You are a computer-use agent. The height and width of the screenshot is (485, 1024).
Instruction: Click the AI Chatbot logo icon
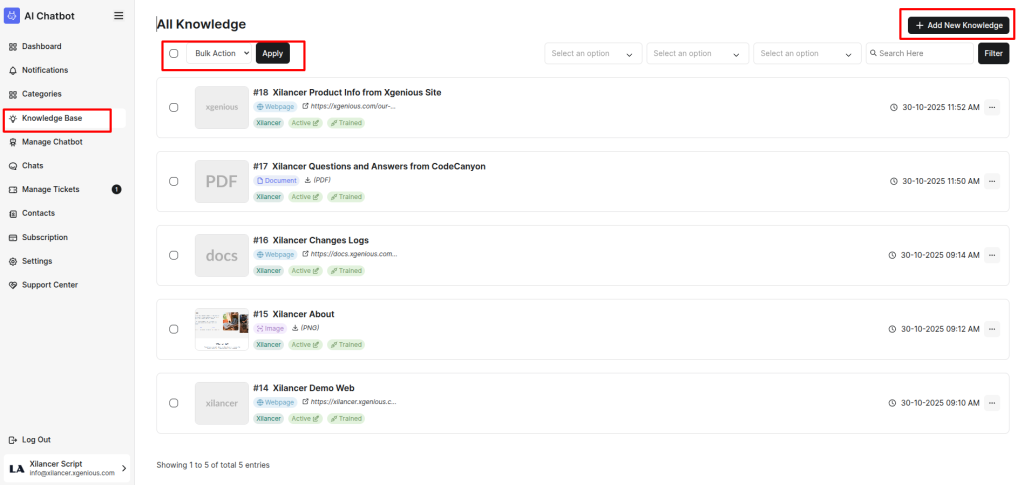(x=12, y=16)
